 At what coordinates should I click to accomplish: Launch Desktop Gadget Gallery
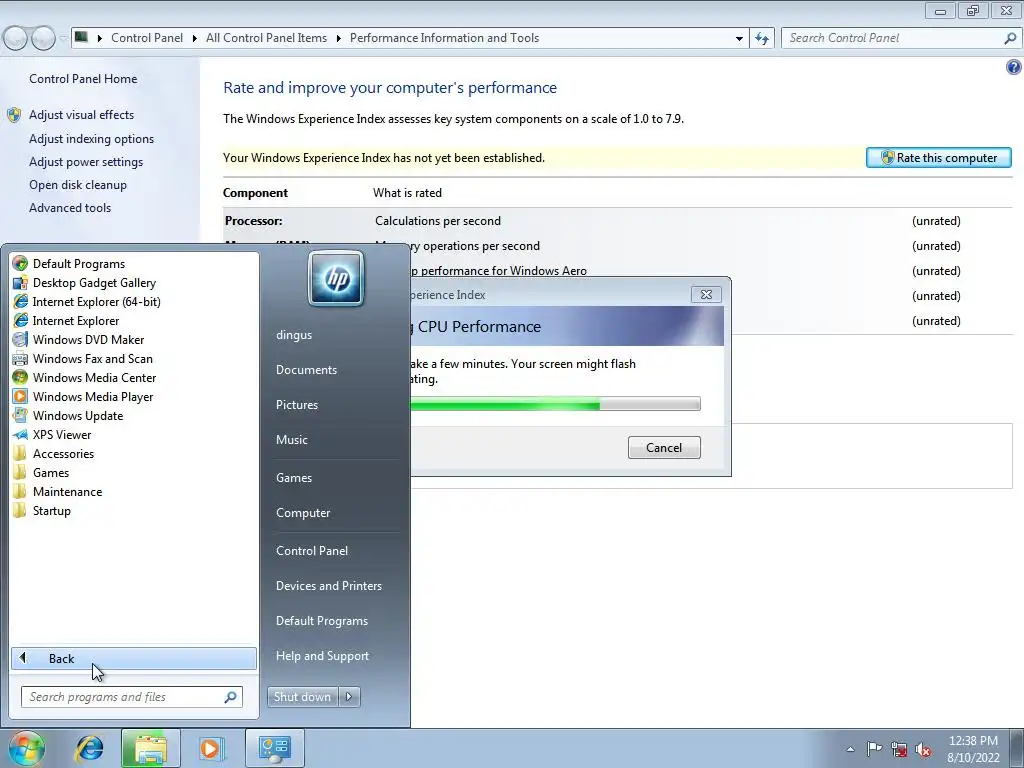(84, 283)
